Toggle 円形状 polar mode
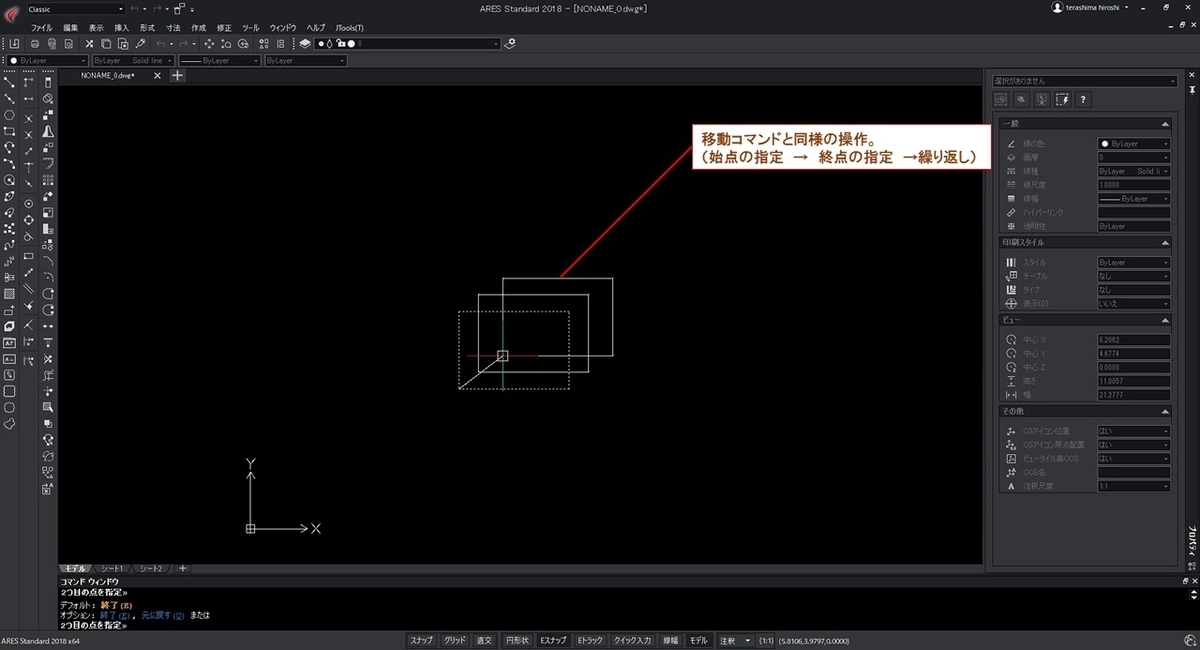The height and width of the screenshot is (650, 1200). point(517,640)
